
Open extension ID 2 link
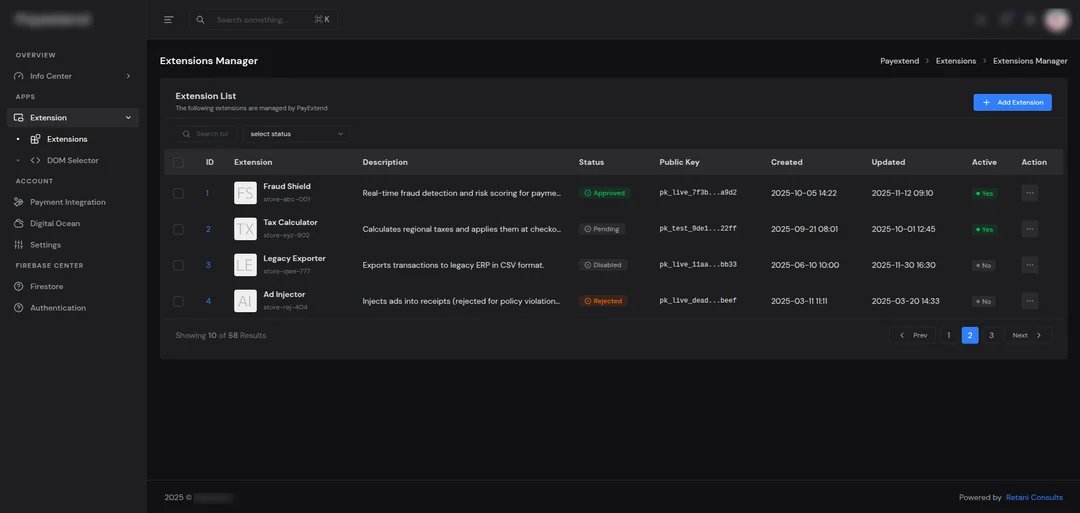coord(208,229)
